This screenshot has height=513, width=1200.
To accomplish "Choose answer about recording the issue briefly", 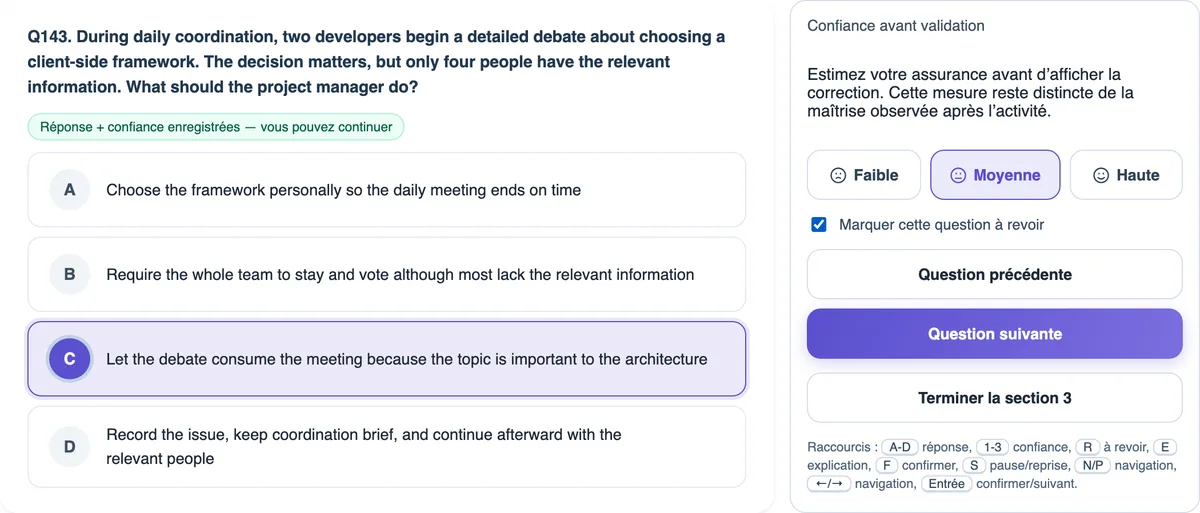I will click(x=387, y=447).
